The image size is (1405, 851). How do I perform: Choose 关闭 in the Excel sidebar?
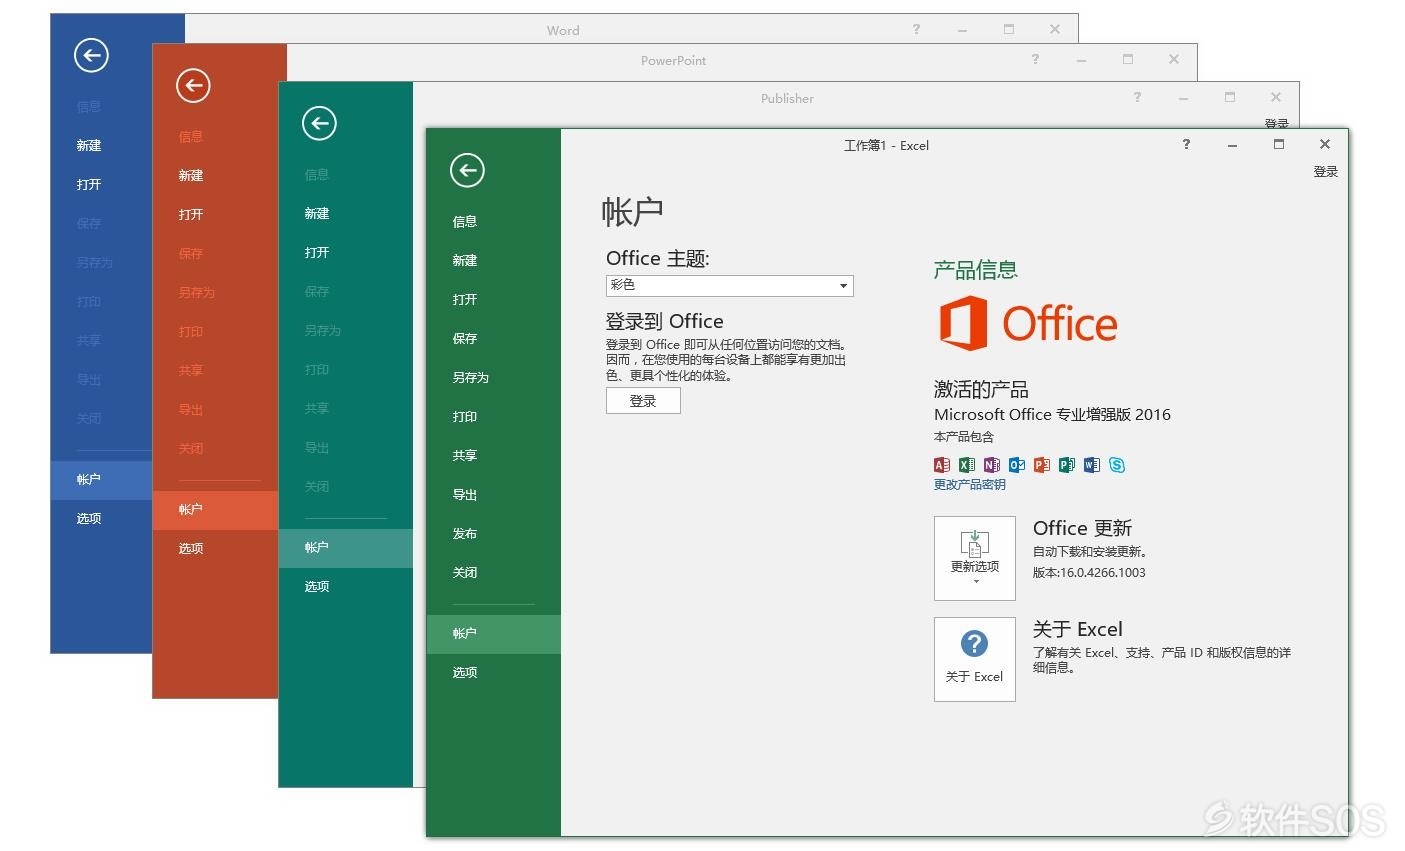coord(465,573)
